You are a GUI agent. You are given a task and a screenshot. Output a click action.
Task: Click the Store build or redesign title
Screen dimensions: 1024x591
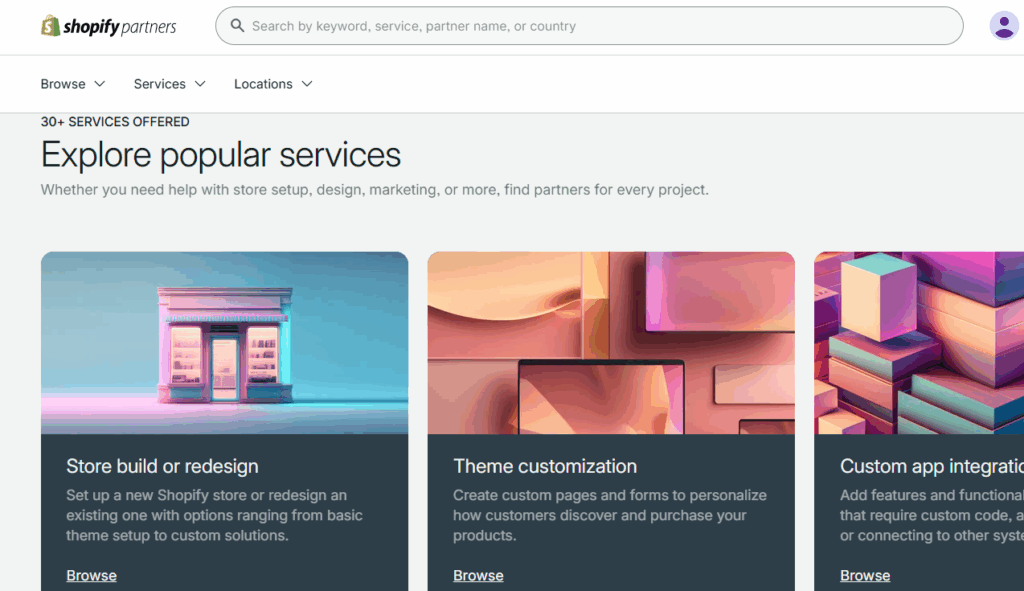tap(162, 466)
